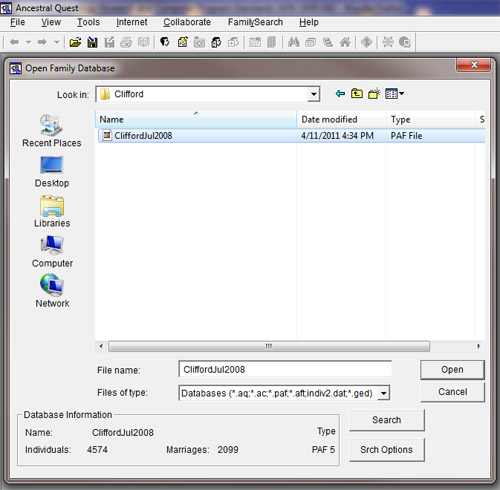Click the greyed add family toolbar icon

(x=233, y=42)
